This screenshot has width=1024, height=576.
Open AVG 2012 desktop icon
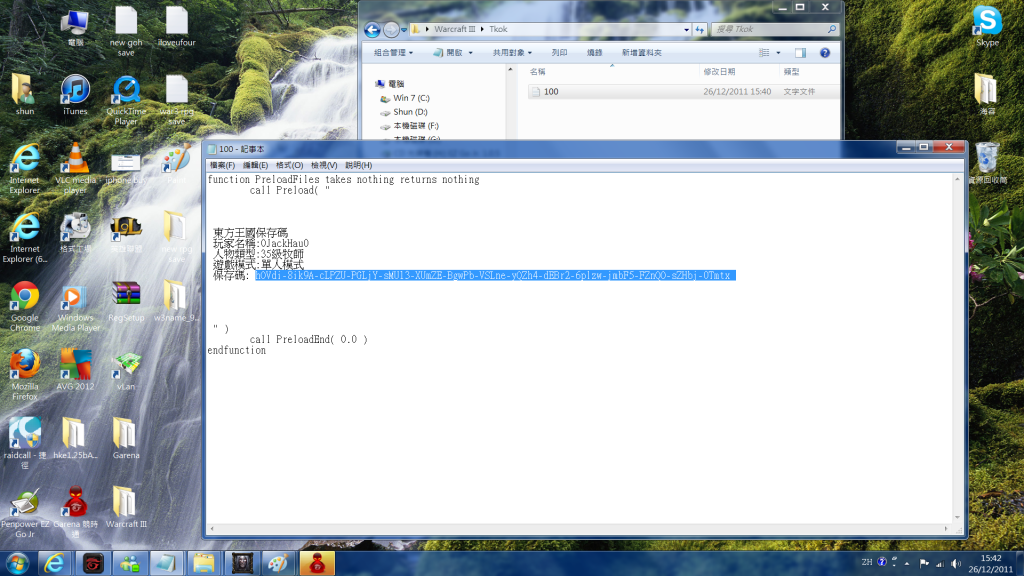75,370
